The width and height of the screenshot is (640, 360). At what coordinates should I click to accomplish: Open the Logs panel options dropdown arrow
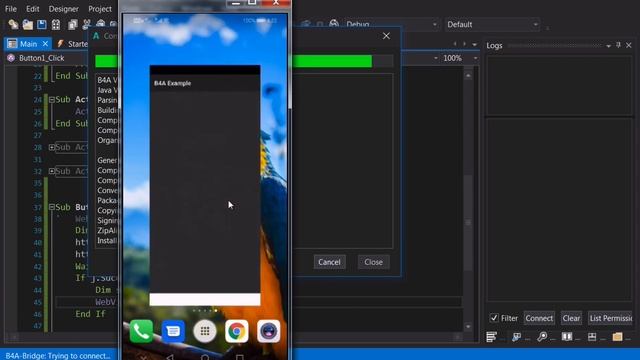pos(608,46)
